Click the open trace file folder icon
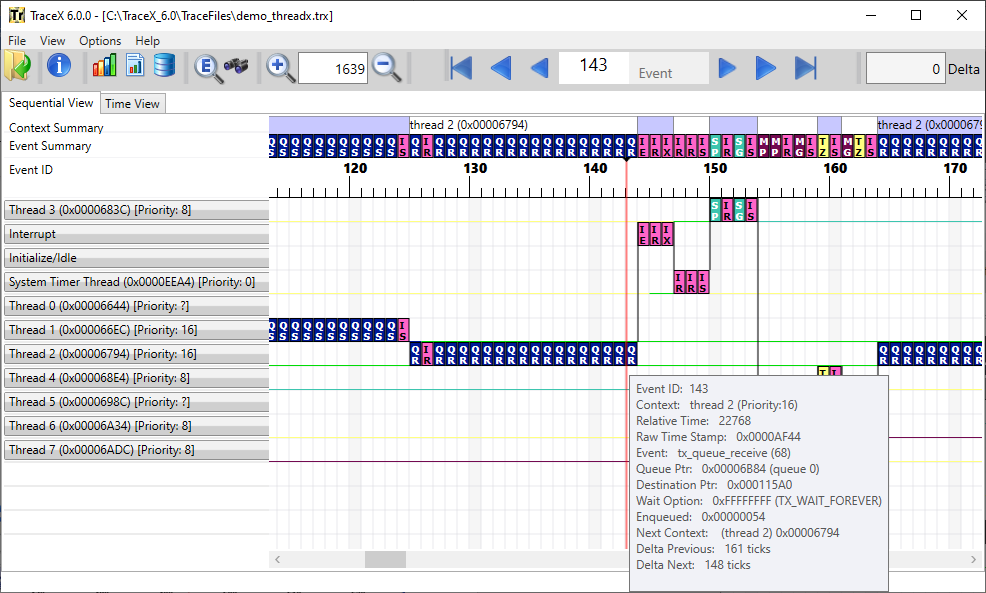986x593 pixels. click(x=18, y=67)
